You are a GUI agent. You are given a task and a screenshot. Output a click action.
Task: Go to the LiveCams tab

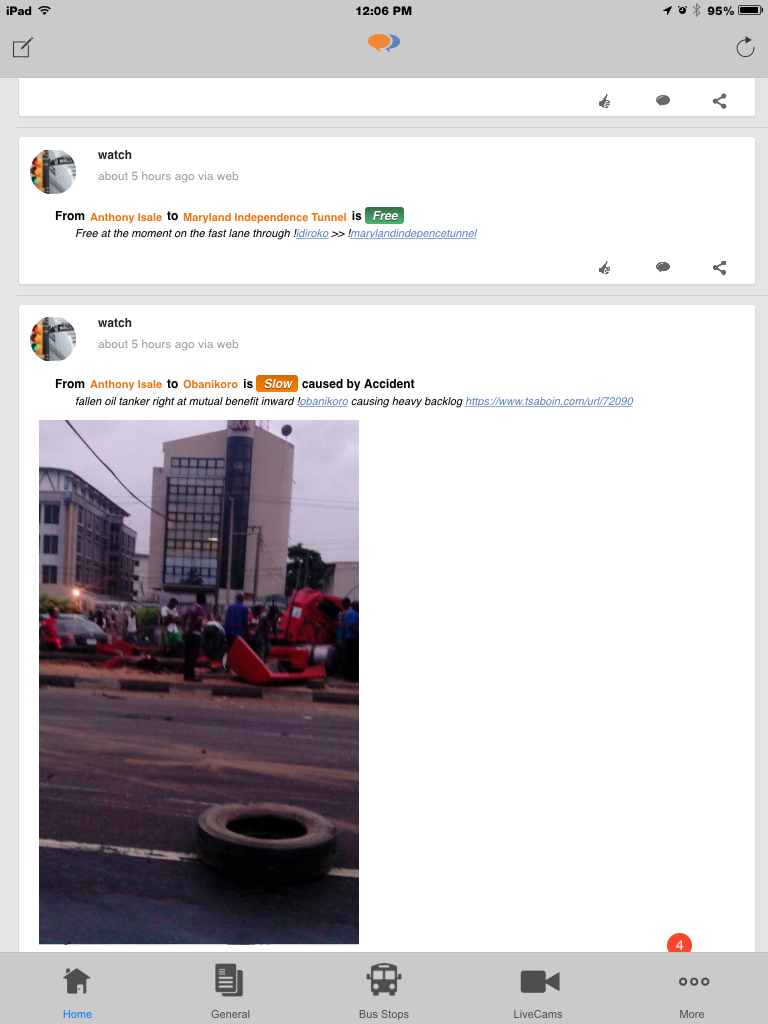pyautogui.click(x=538, y=990)
